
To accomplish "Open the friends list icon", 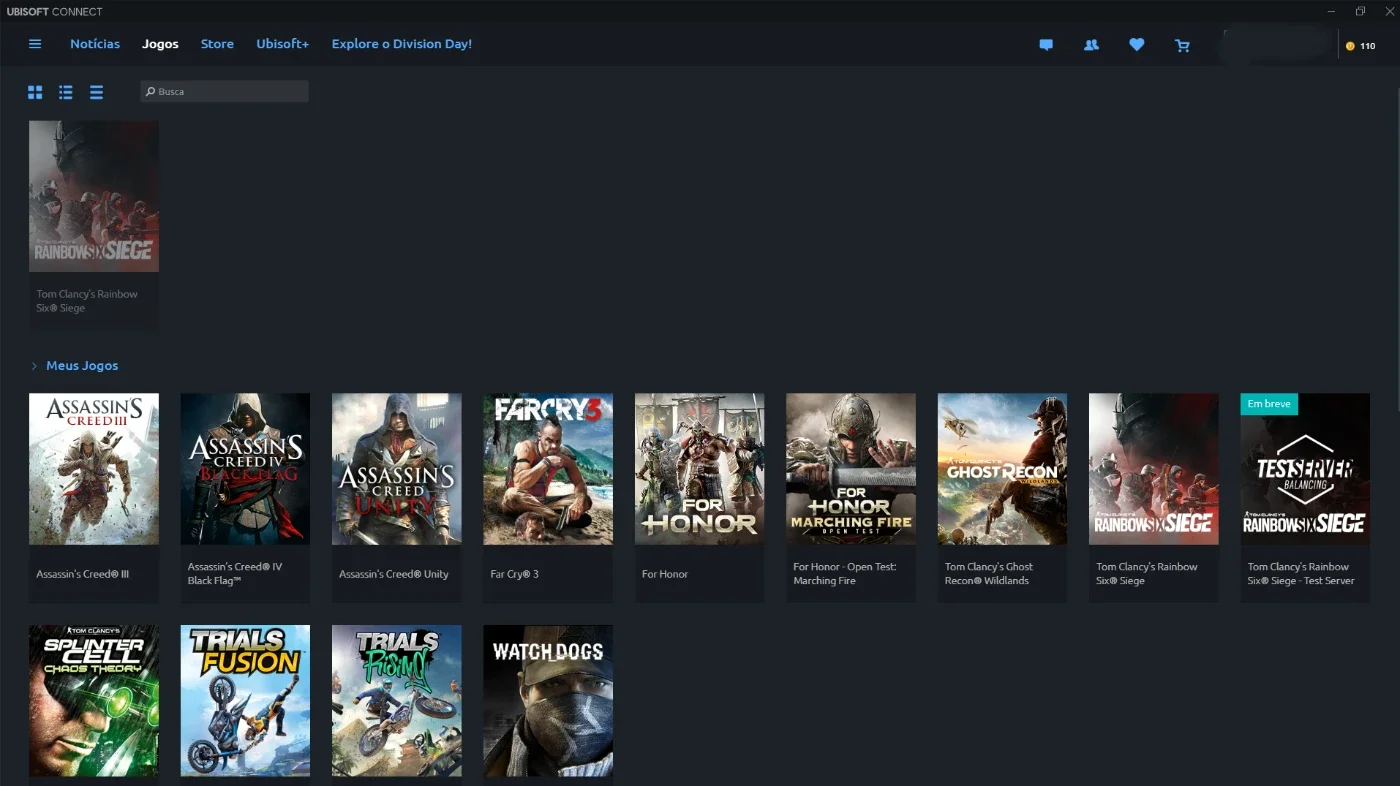I will (x=1091, y=45).
